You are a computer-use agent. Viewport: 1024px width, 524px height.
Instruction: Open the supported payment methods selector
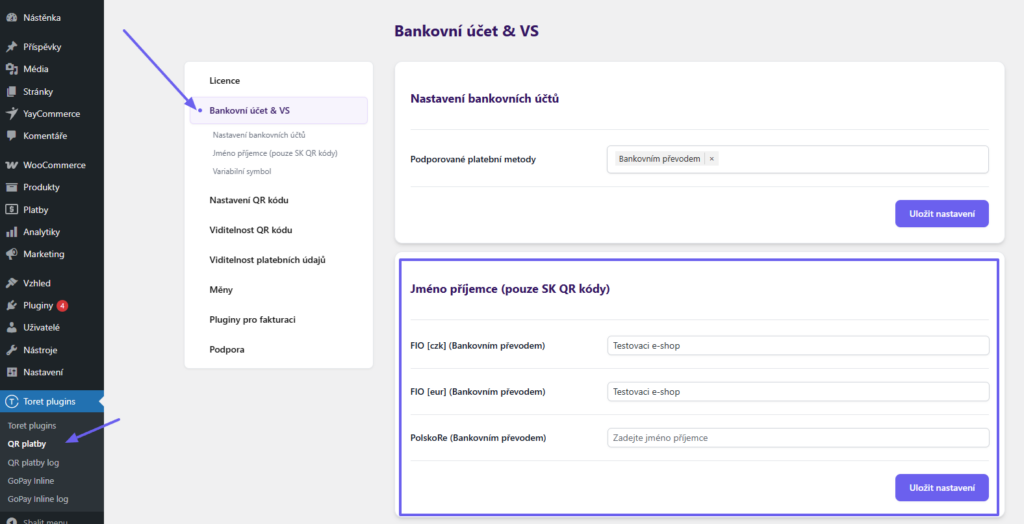[x=850, y=159]
